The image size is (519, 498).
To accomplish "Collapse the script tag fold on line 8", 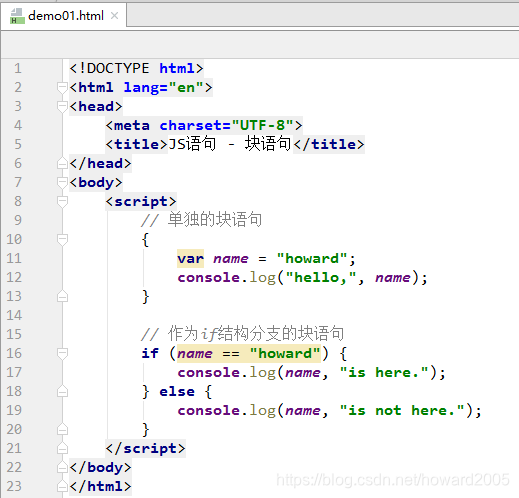I will click(x=62, y=201).
